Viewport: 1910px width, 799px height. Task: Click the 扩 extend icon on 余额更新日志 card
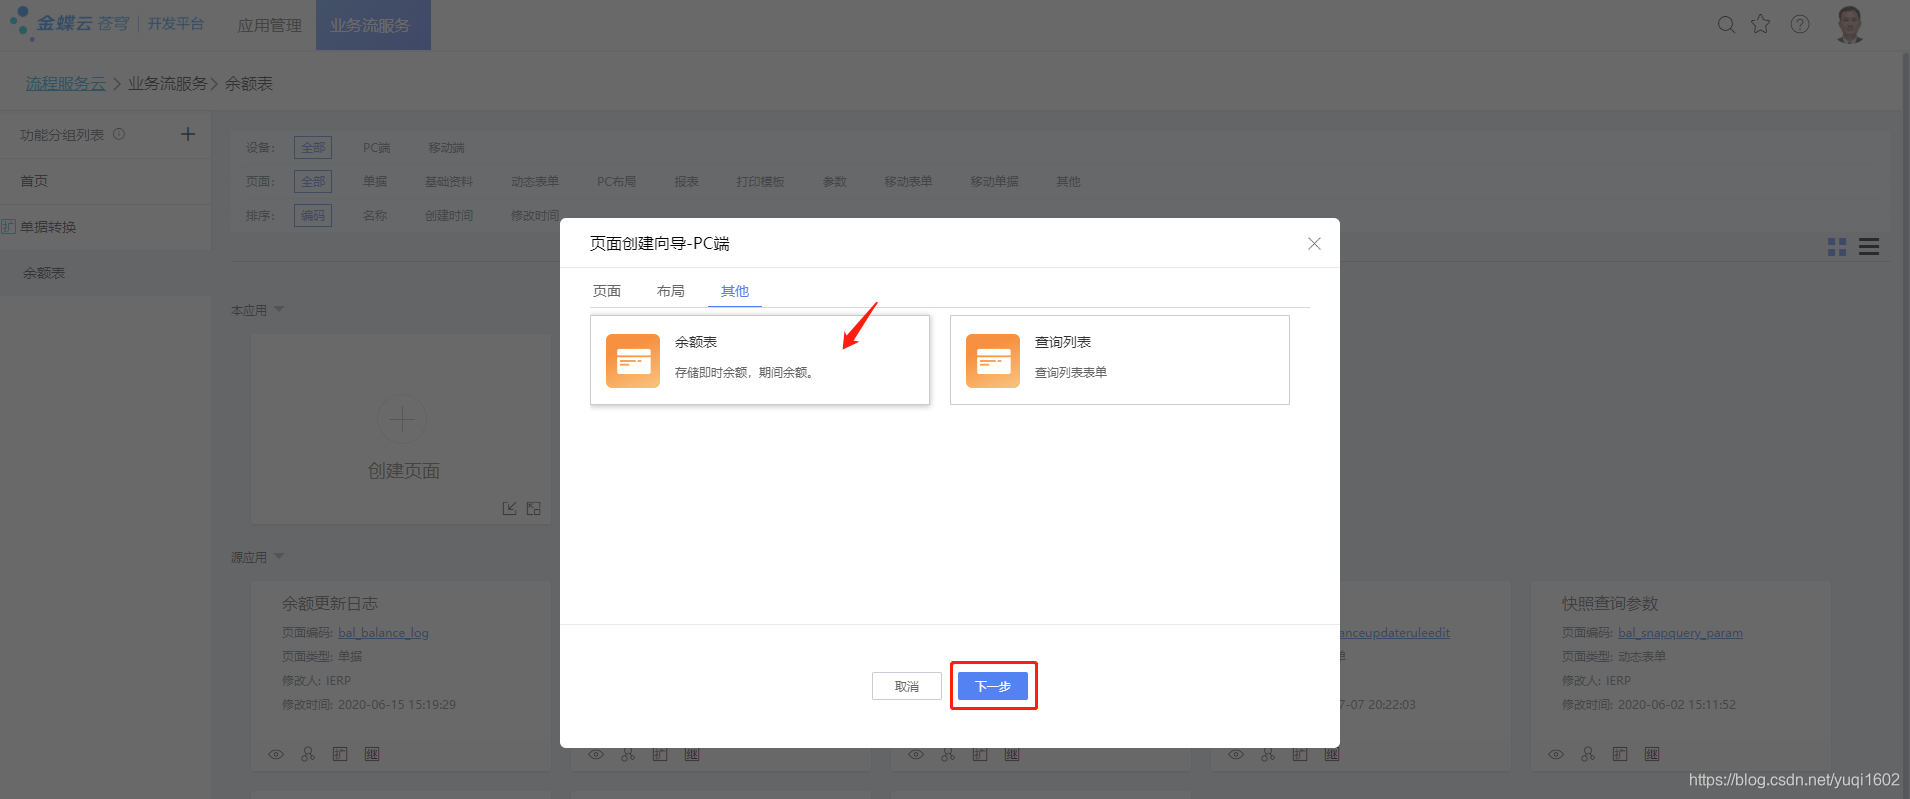[340, 754]
